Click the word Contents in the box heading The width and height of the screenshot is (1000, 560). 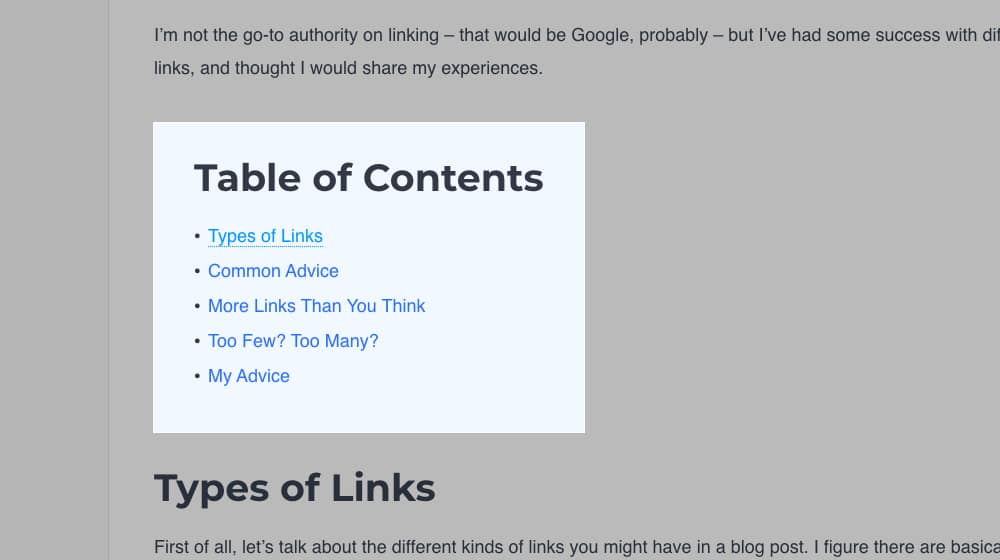tap(453, 178)
